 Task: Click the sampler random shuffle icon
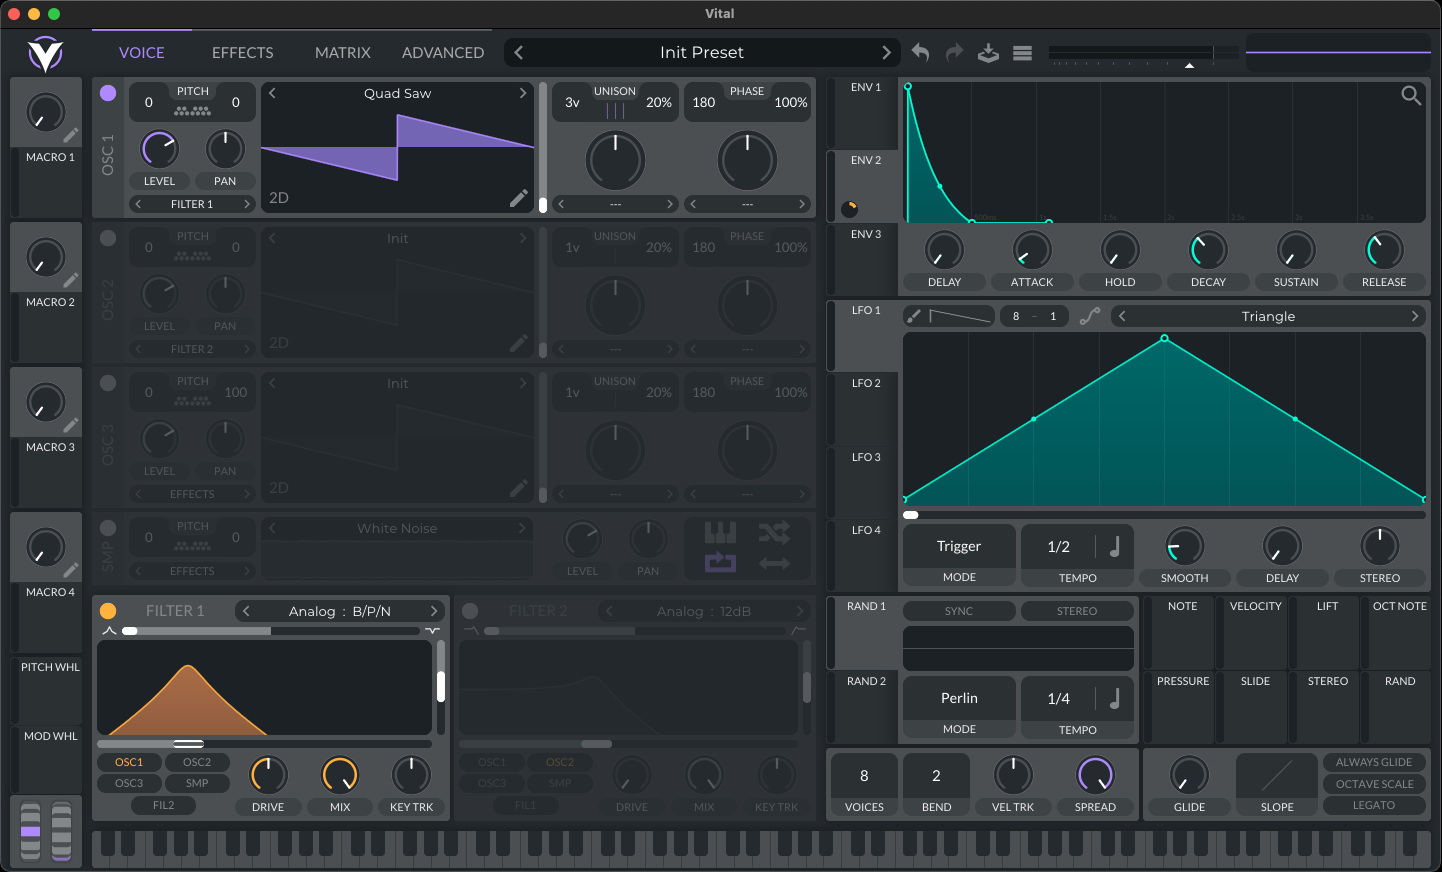click(774, 532)
